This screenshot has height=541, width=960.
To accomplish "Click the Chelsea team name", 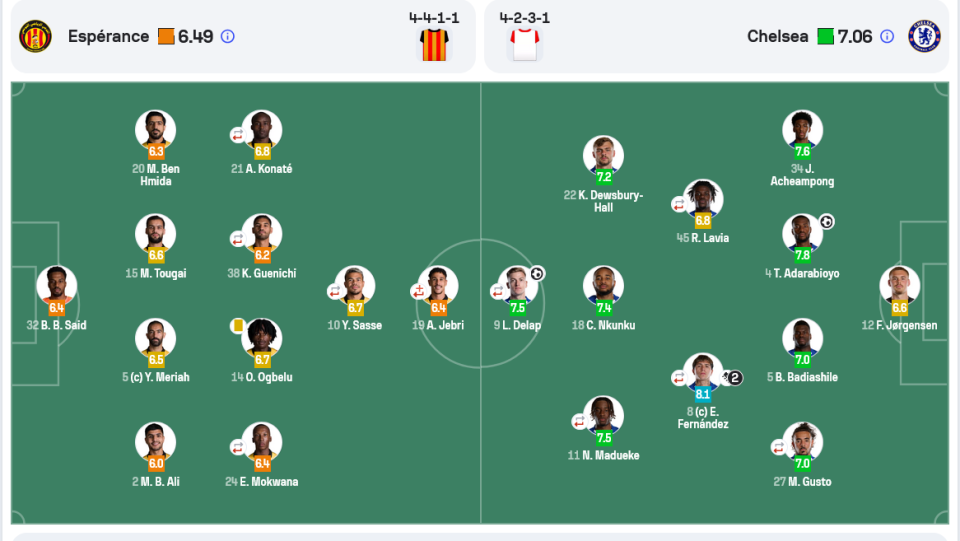I will point(778,37).
